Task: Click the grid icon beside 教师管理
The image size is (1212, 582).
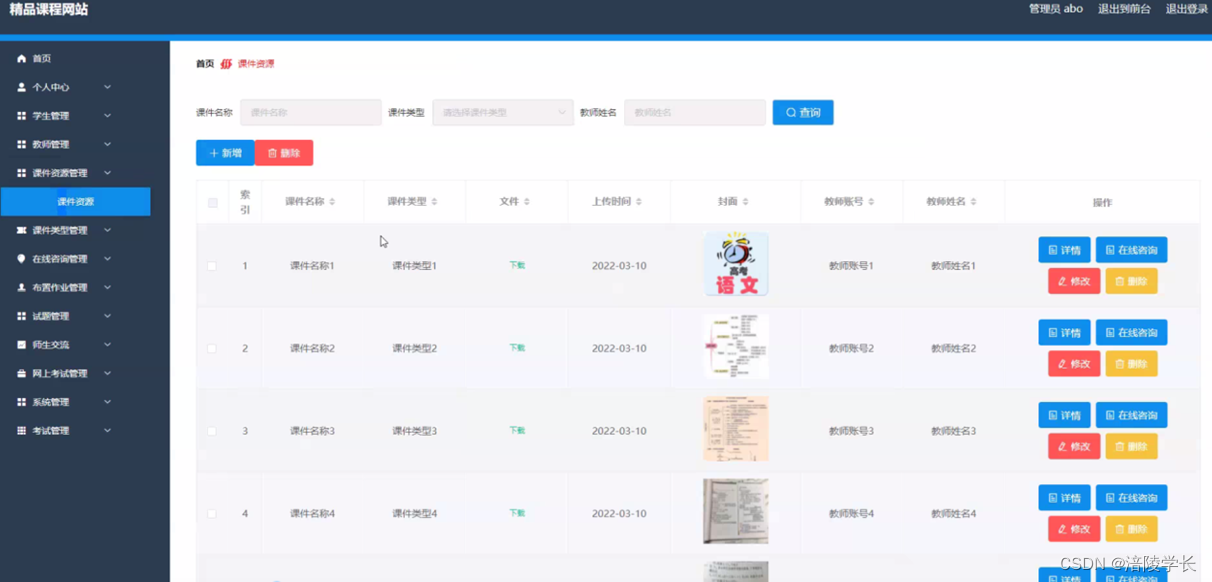Action: click(x=22, y=144)
